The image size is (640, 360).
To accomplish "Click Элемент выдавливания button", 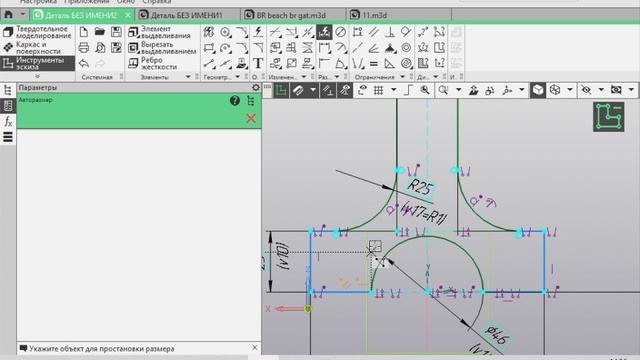I will [159, 32].
